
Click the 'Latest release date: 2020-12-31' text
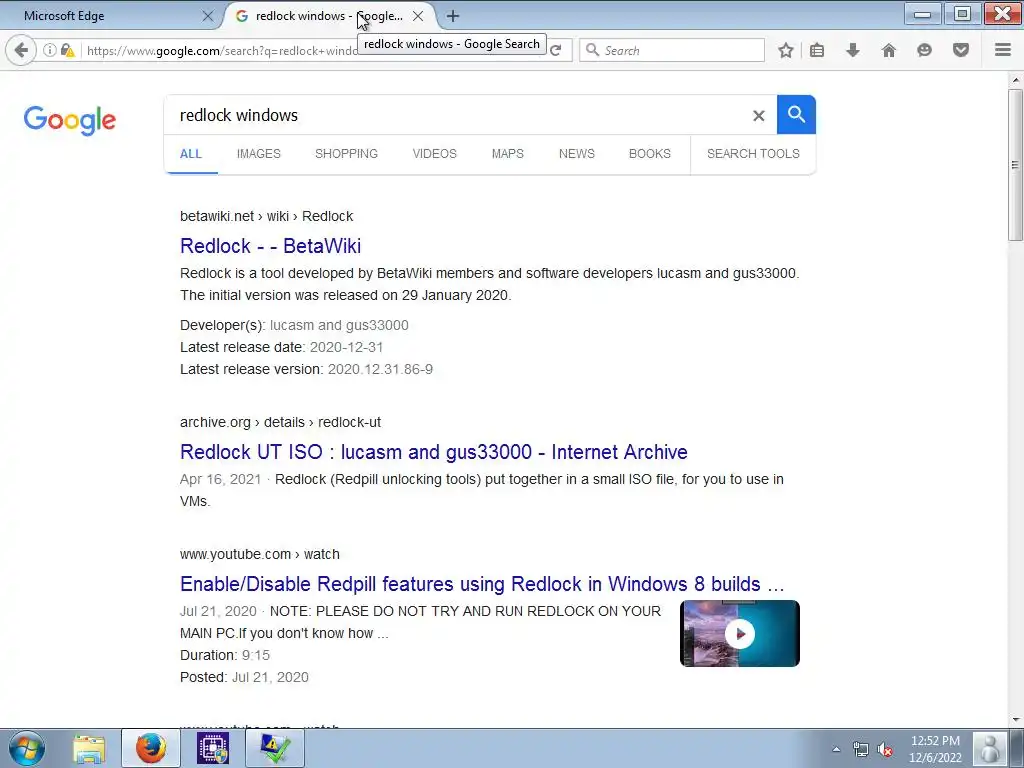pos(281,347)
